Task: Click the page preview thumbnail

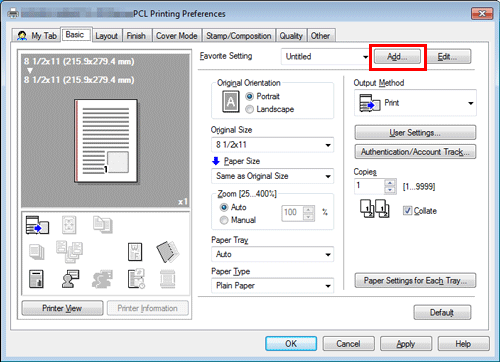Action: 106,141
